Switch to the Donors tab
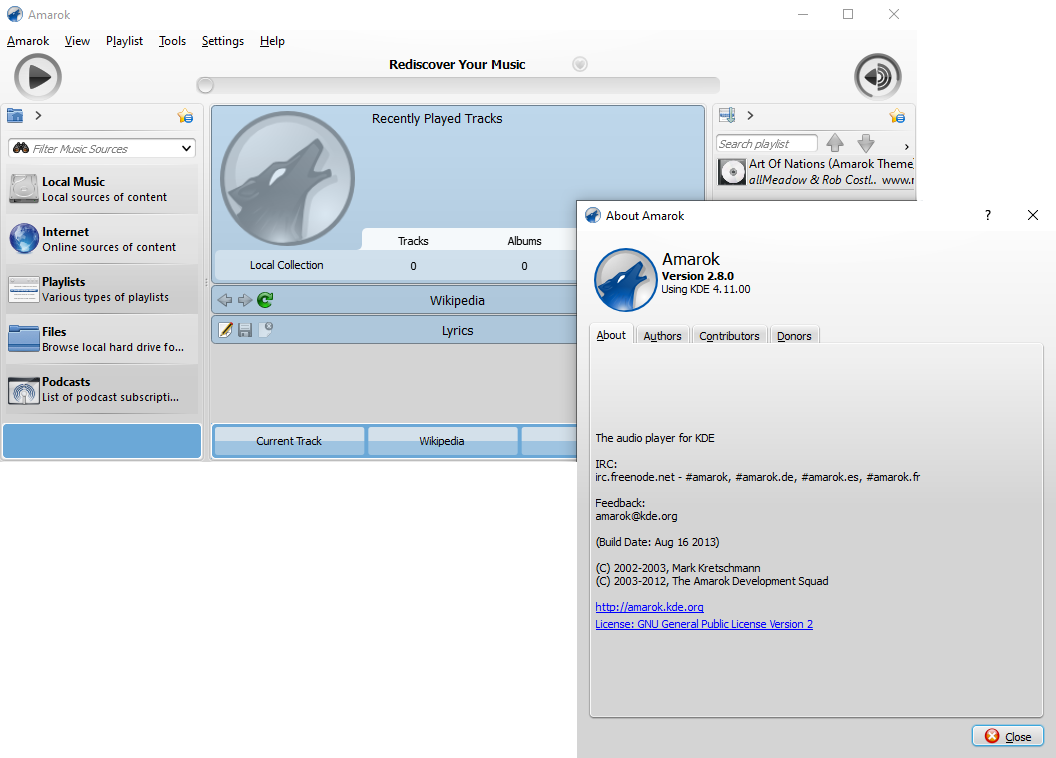 pyautogui.click(x=794, y=336)
